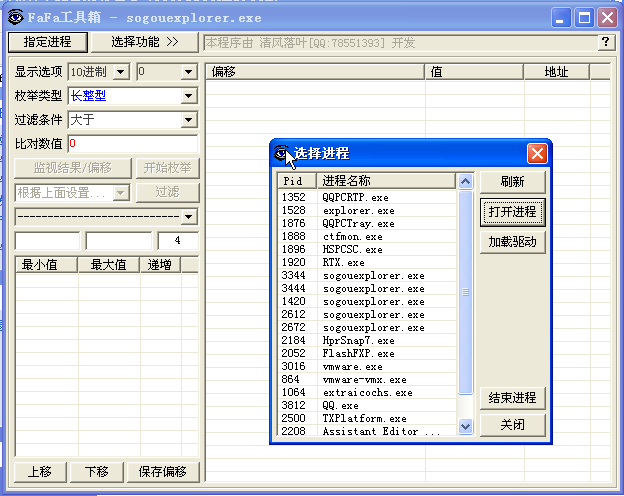The image size is (624, 496).
Task: Select the vmware-vmx.exe process row
Action: click(x=367, y=379)
